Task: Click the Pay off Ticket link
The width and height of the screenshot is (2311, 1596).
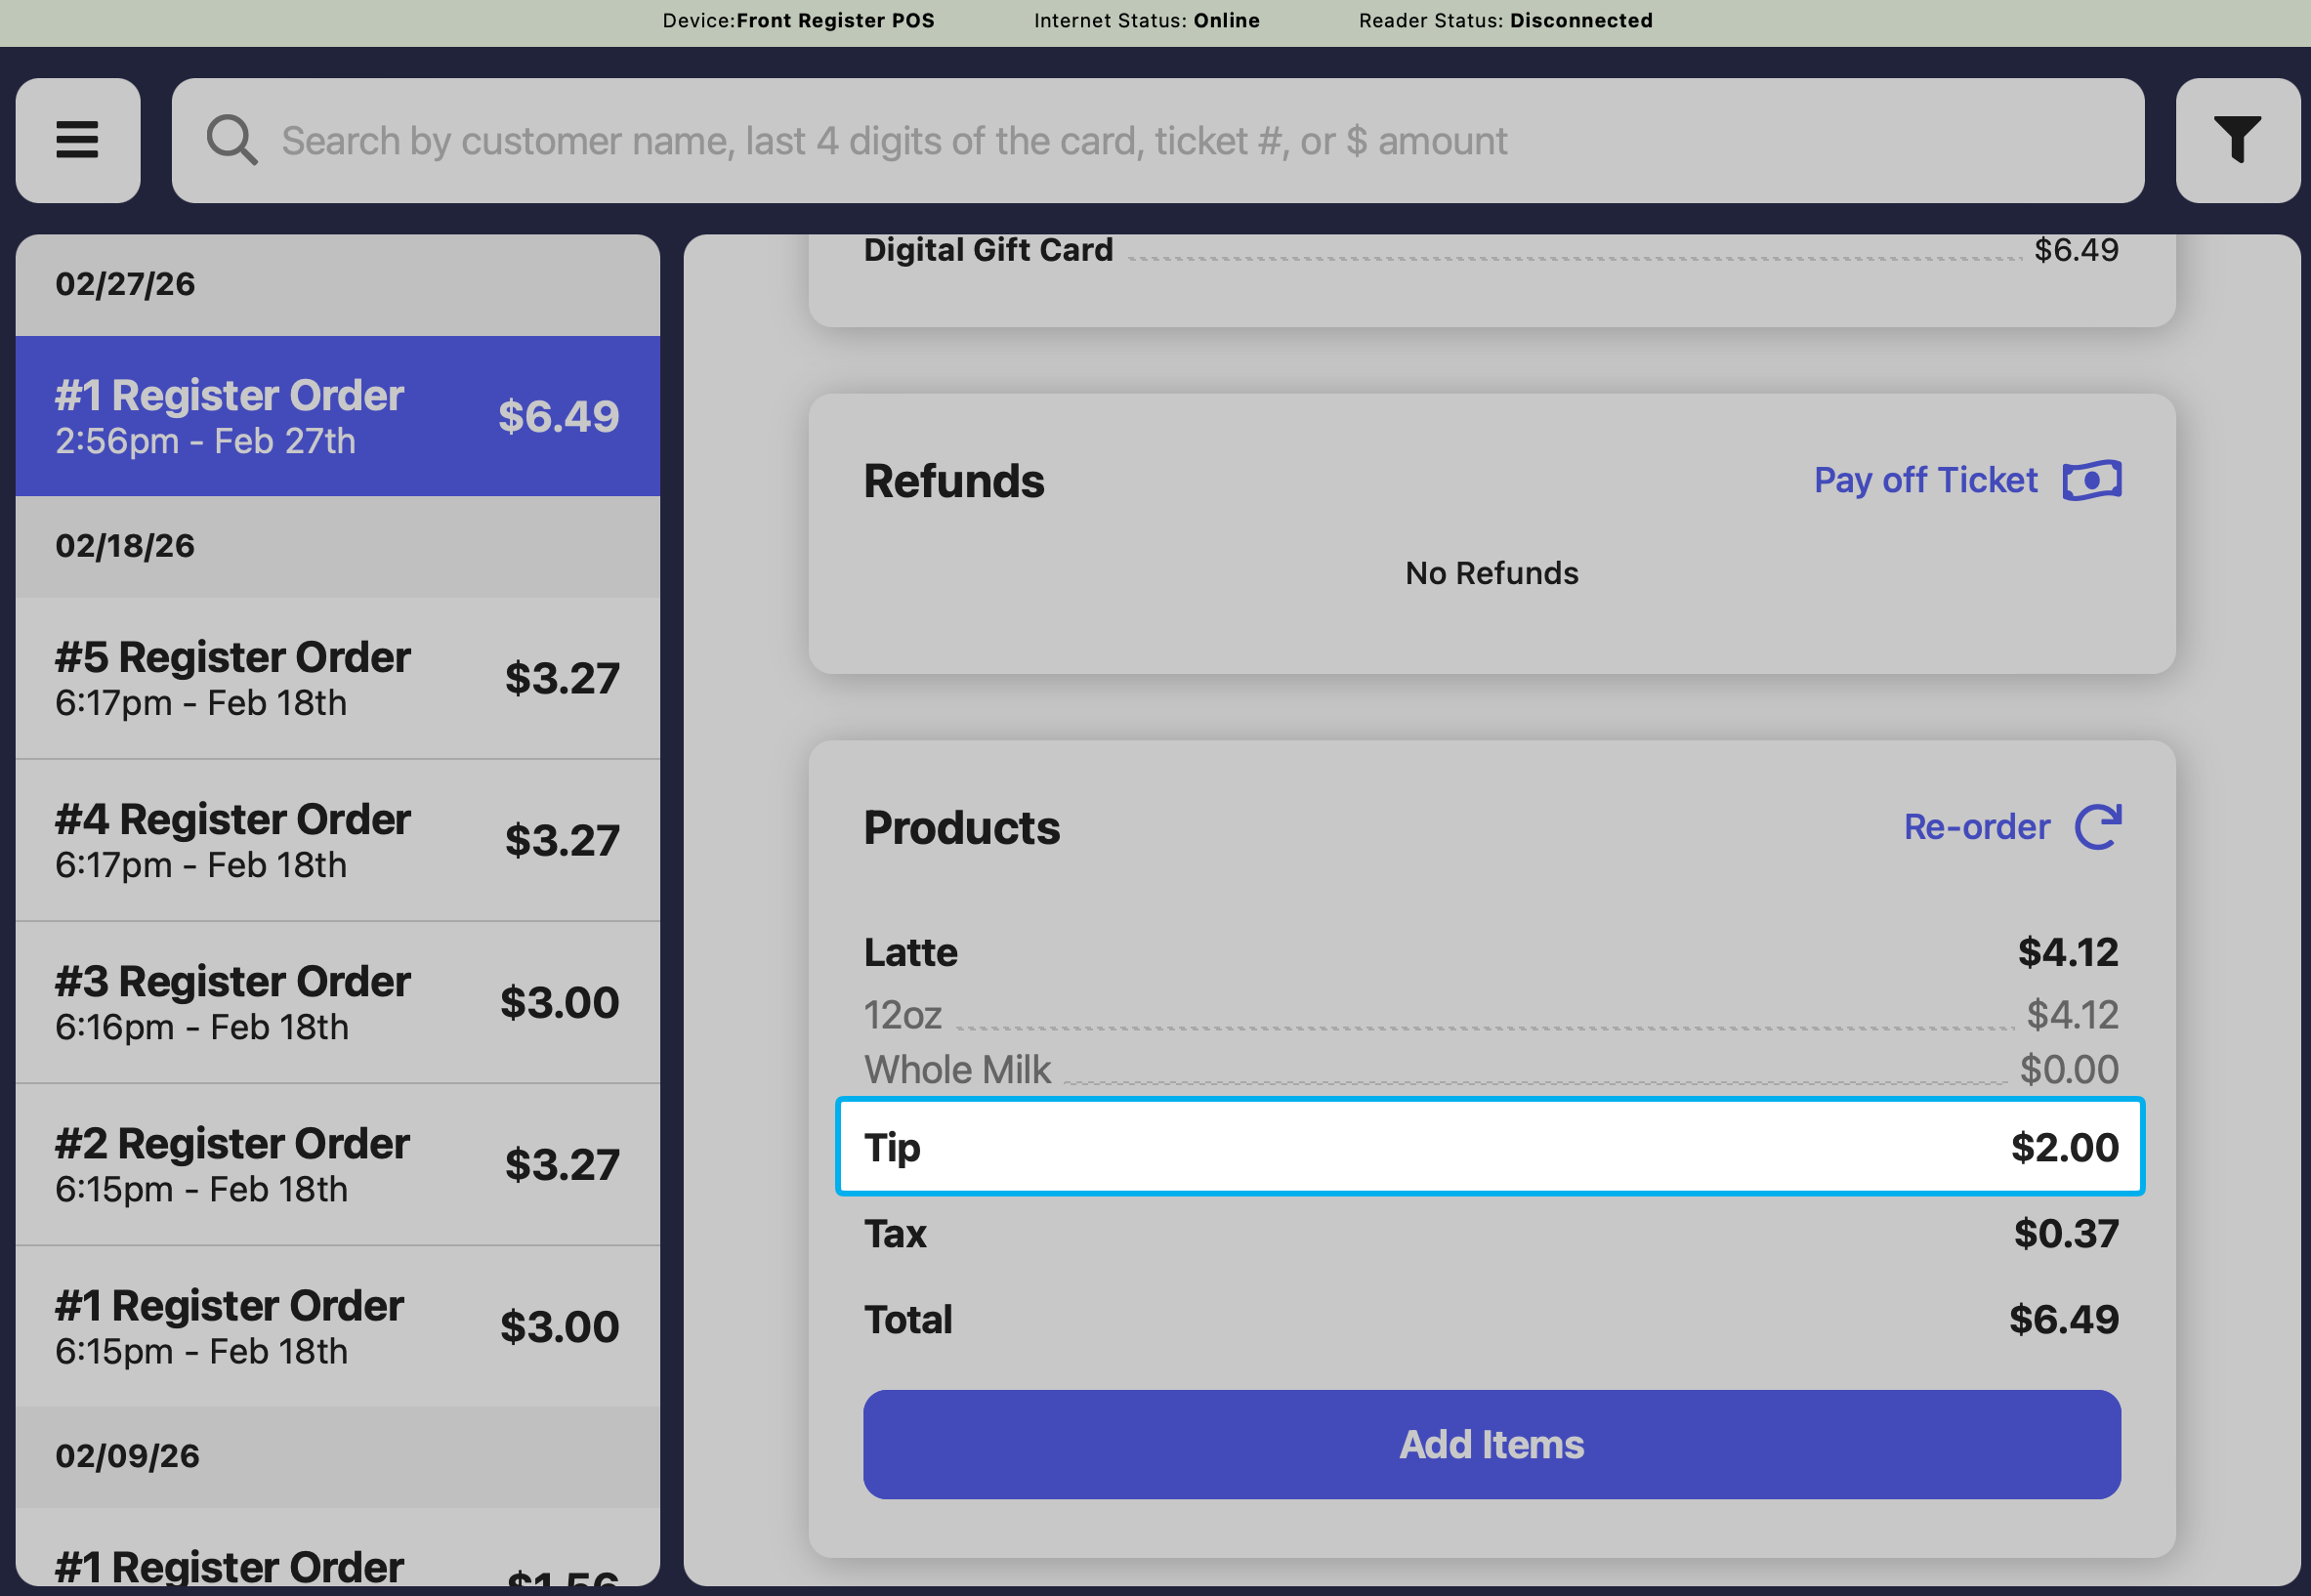Action: point(1925,481)
